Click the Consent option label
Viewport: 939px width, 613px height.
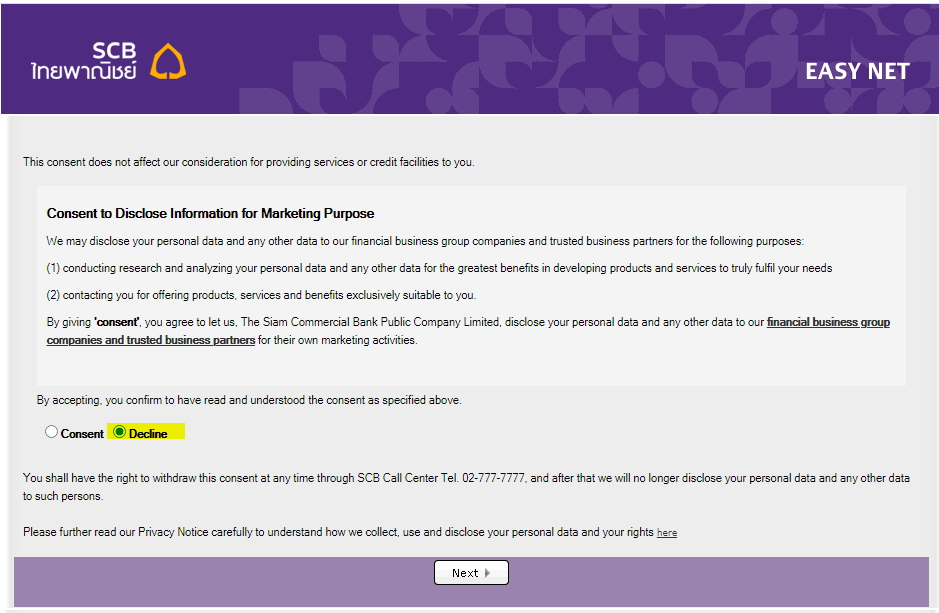[82, 433]
